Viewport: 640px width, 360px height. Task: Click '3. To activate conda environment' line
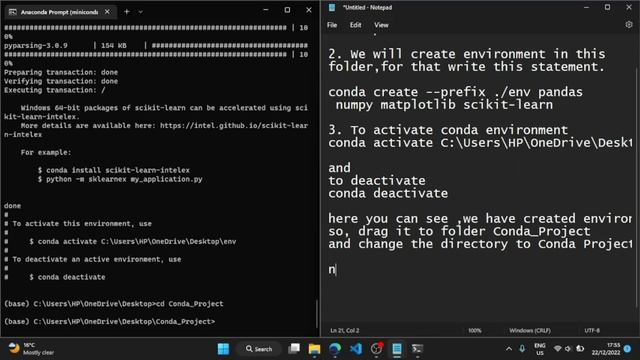(448, 130)
